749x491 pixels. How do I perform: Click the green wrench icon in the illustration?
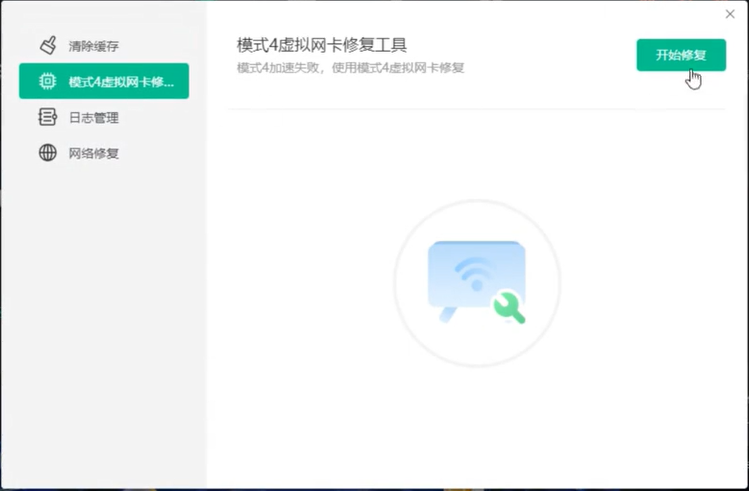tap(508, 306)
